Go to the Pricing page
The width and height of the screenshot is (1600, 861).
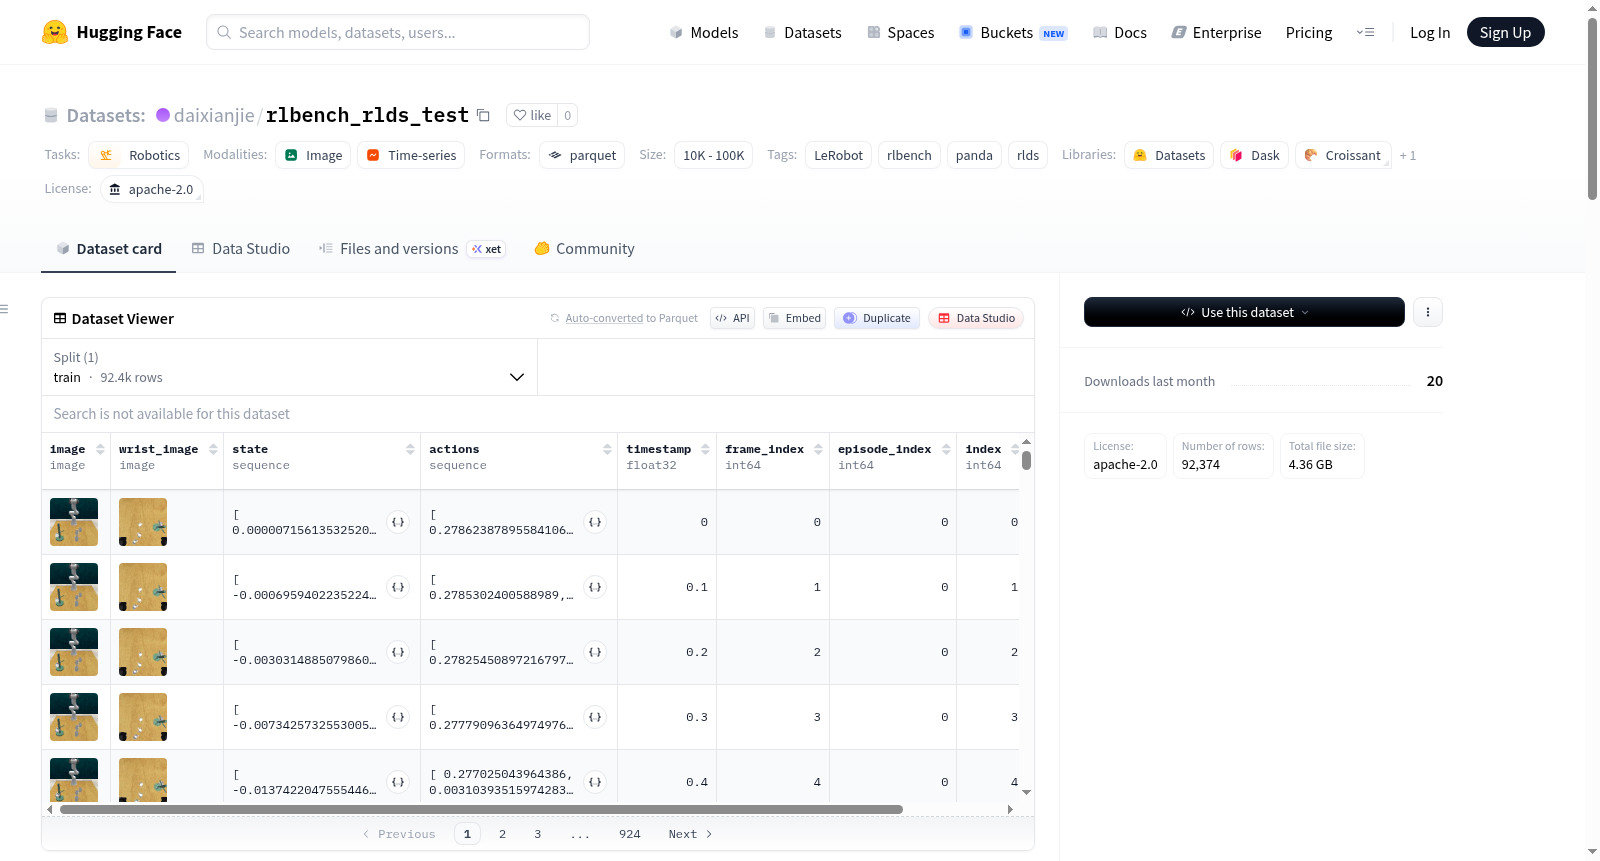point(1309,32)
